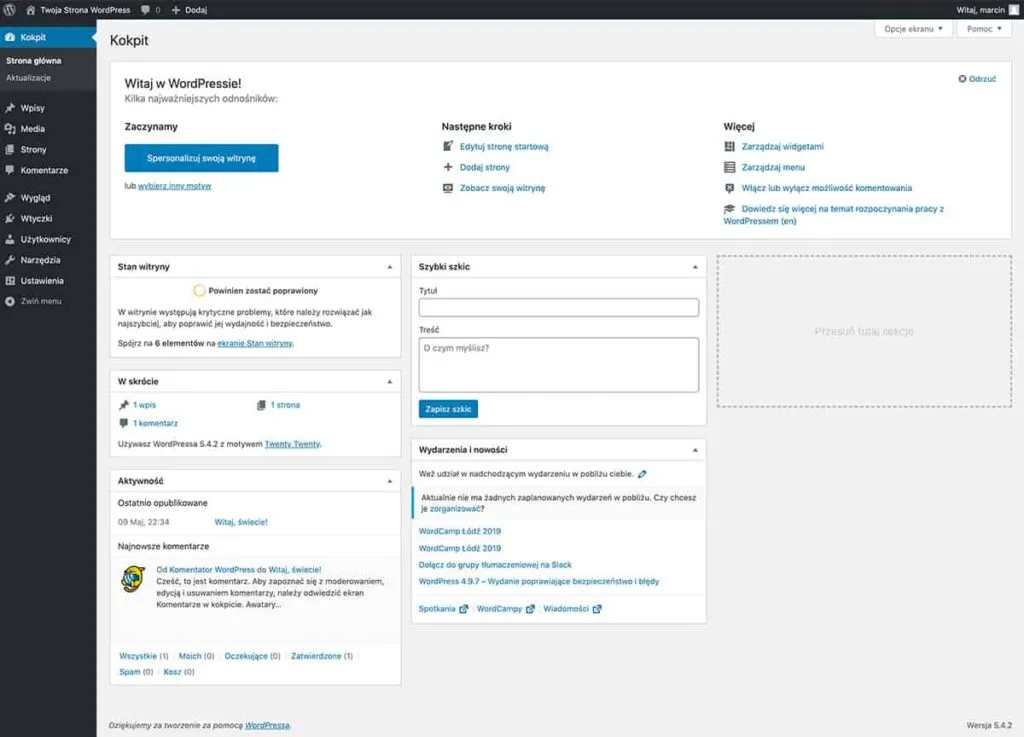Image resolution: width=1024 pixels, height=737 pixels.
Task: Click the Spersonalizuj swoją witrynę button
Action: click(x=201, y=157)
